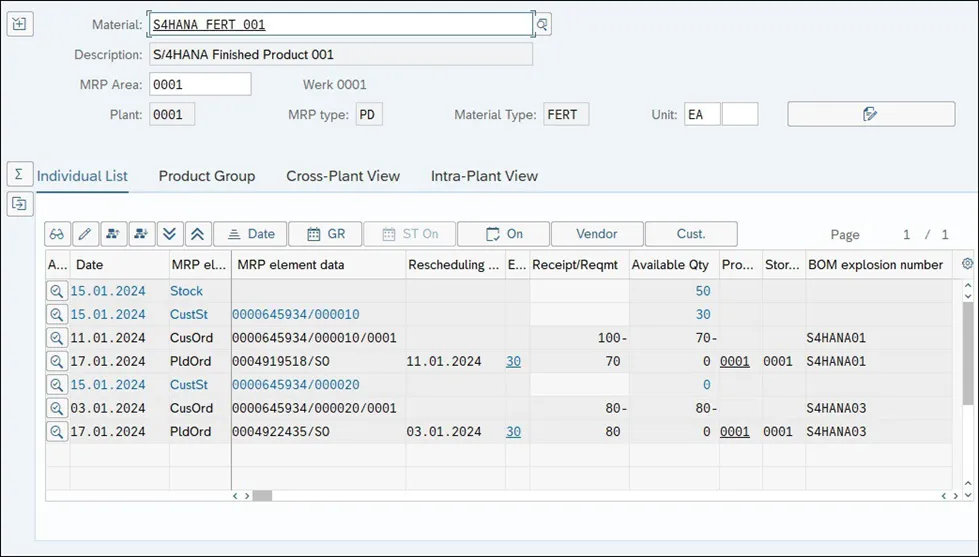979x557 pixels.
Task: Click production plant 0001 link in last row
Action: pyautogui.click(x=735, y=431)
